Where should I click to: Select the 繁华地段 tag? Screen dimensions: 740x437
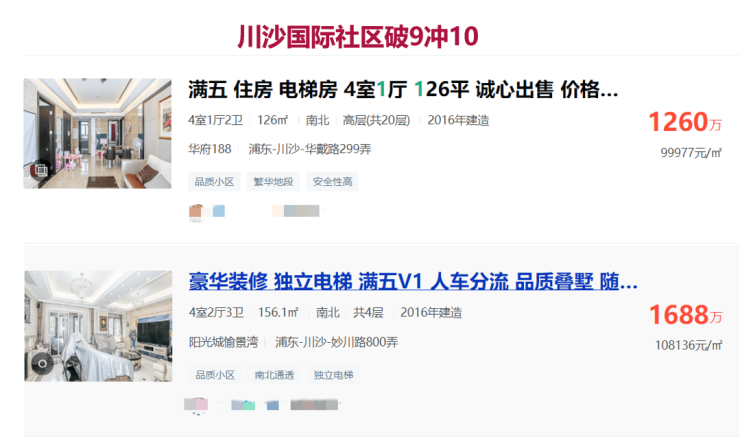[274, 182]
